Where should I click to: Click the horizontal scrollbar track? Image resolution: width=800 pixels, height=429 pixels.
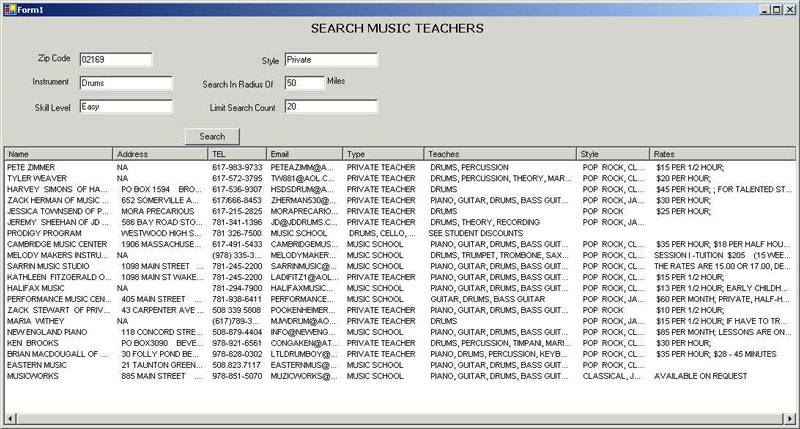point(399,419)
